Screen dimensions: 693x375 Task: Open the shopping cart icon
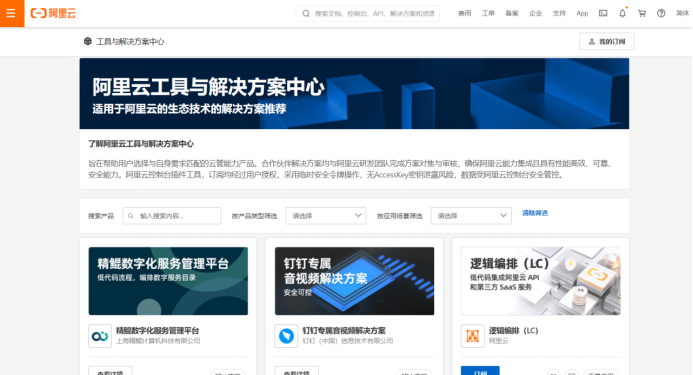(x=642, y=13)
